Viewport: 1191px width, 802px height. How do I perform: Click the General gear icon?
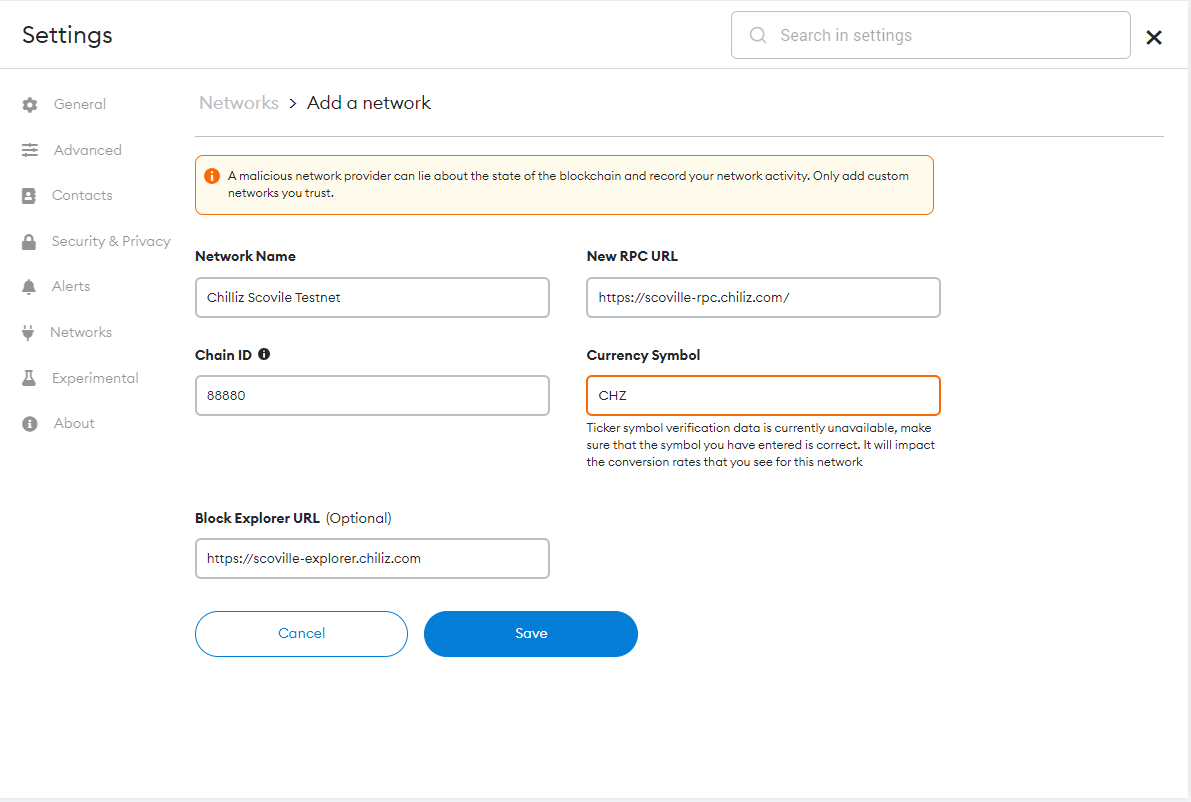pyautogui.click(x=30, y=105)
